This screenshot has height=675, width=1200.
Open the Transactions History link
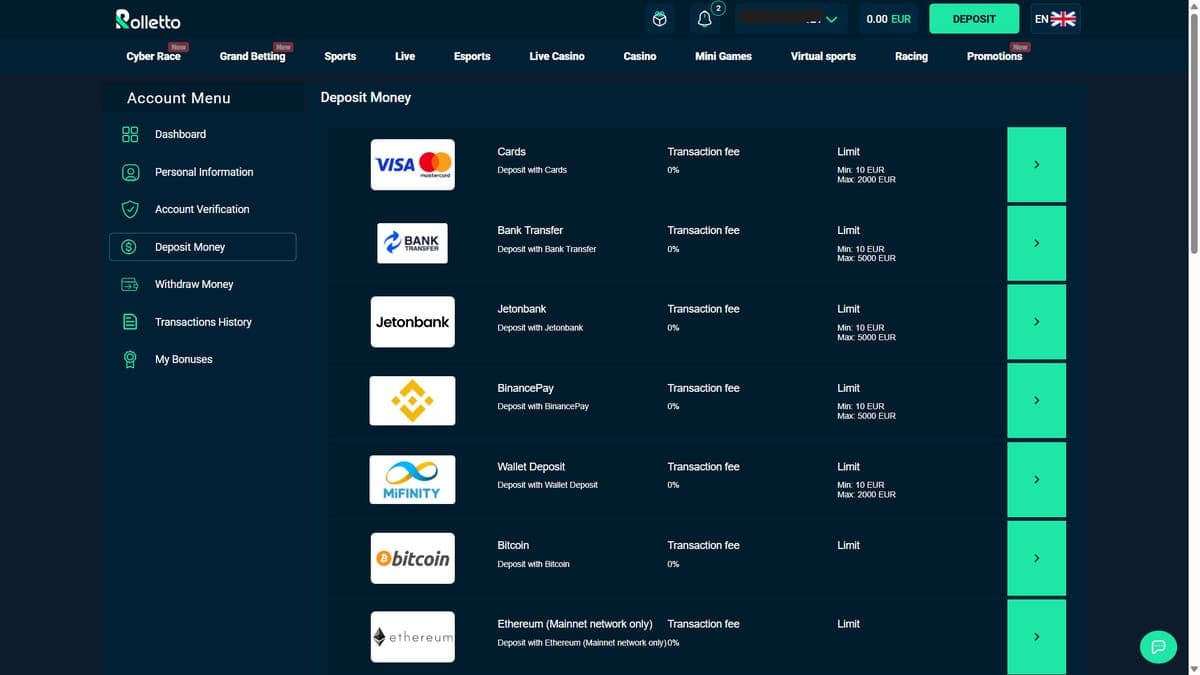[203, 322]
